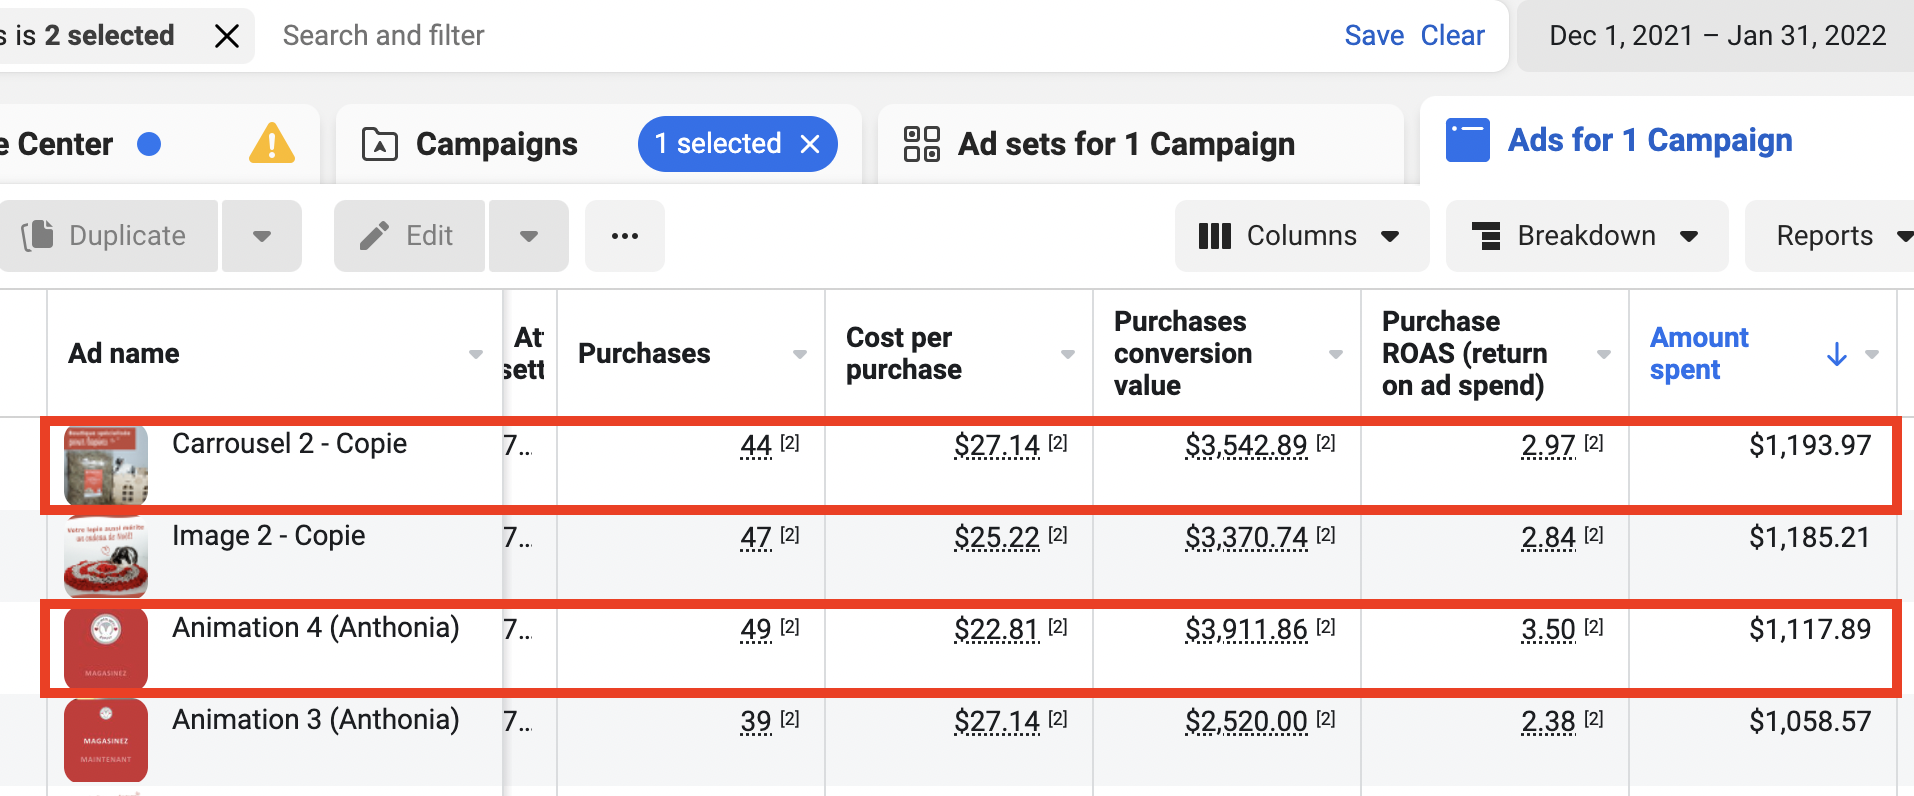The image size is (1914, 796).
Task: Click the Clear filter link
Action: tap(1452, 36)
